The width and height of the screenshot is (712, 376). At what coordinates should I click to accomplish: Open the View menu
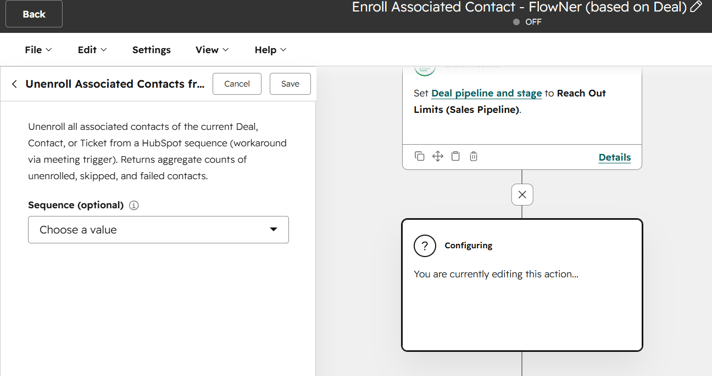point(212,49)
